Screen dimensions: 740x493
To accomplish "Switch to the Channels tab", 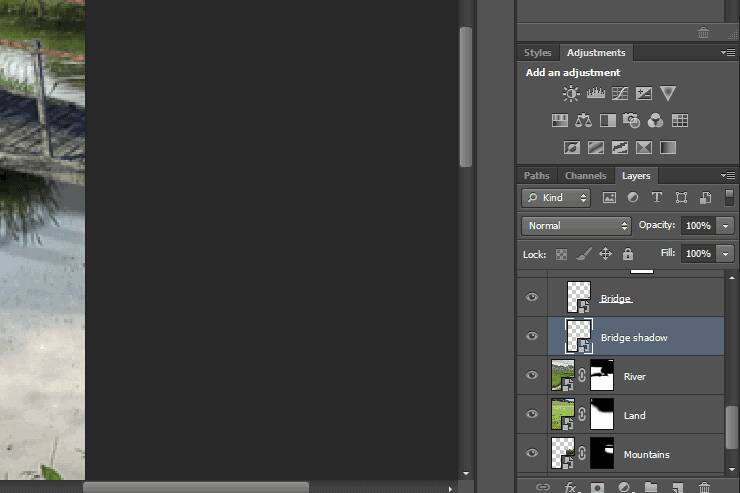I will (x=586, y=176).
